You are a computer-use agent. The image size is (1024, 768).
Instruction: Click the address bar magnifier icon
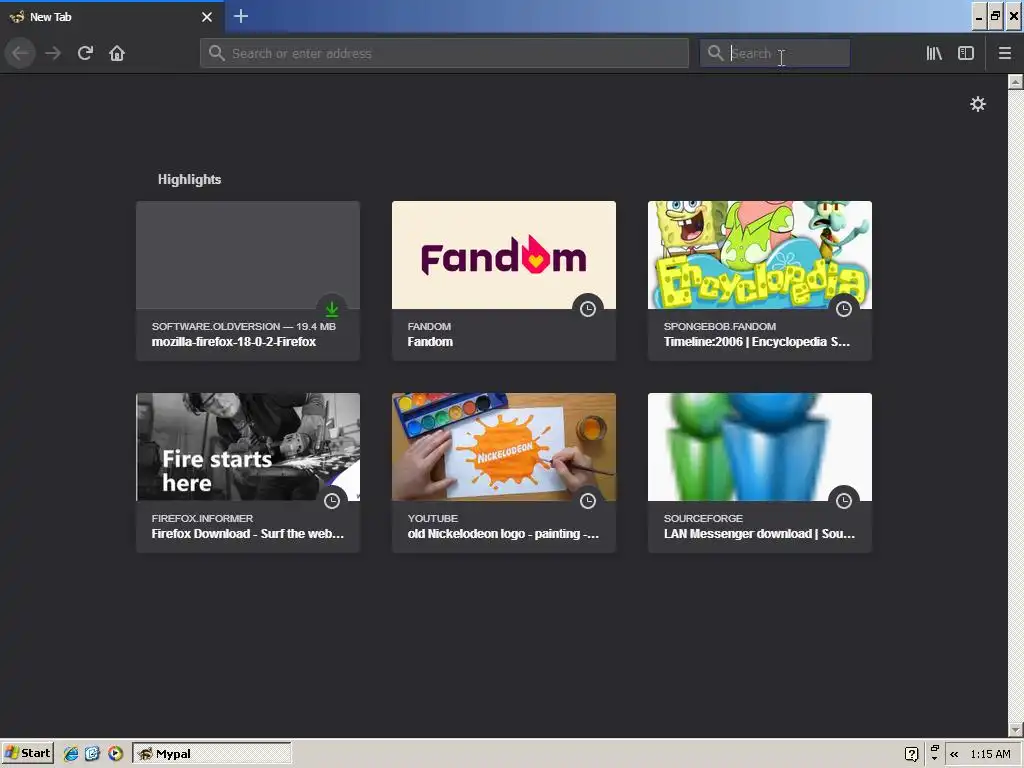click(216, 53)
